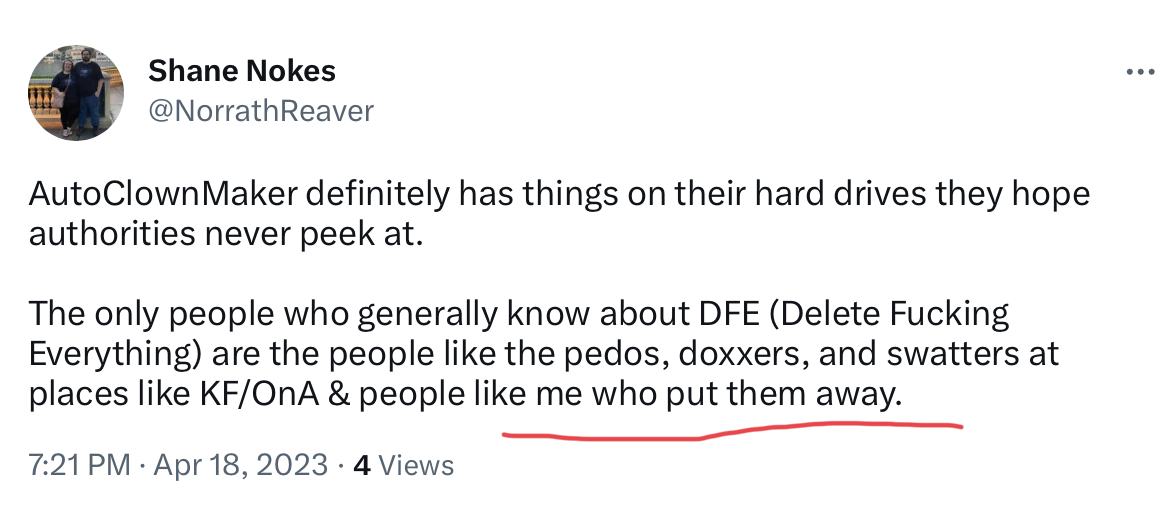
Task: Click the 7:21 PM time text
Action: (x=79, y=465)
